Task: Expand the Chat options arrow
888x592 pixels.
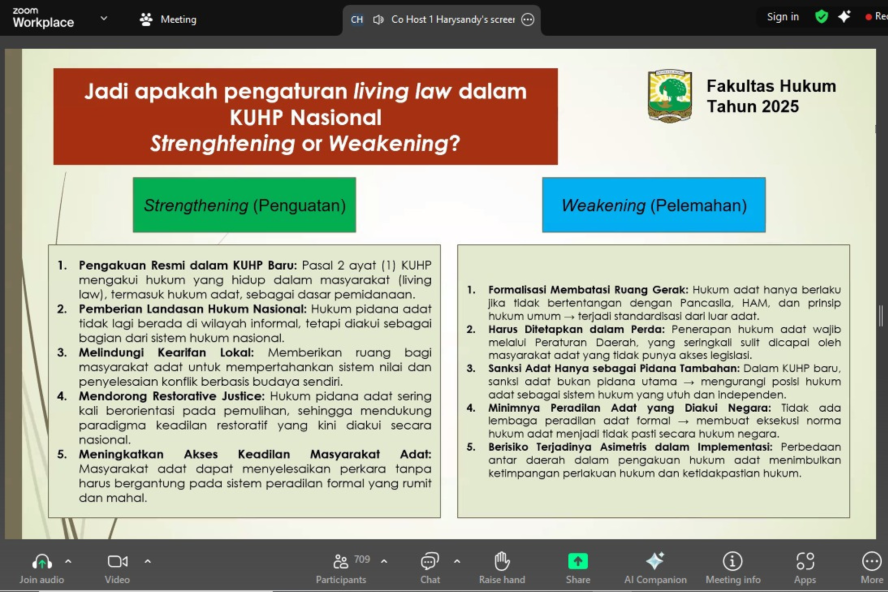Action: [457, 561]
